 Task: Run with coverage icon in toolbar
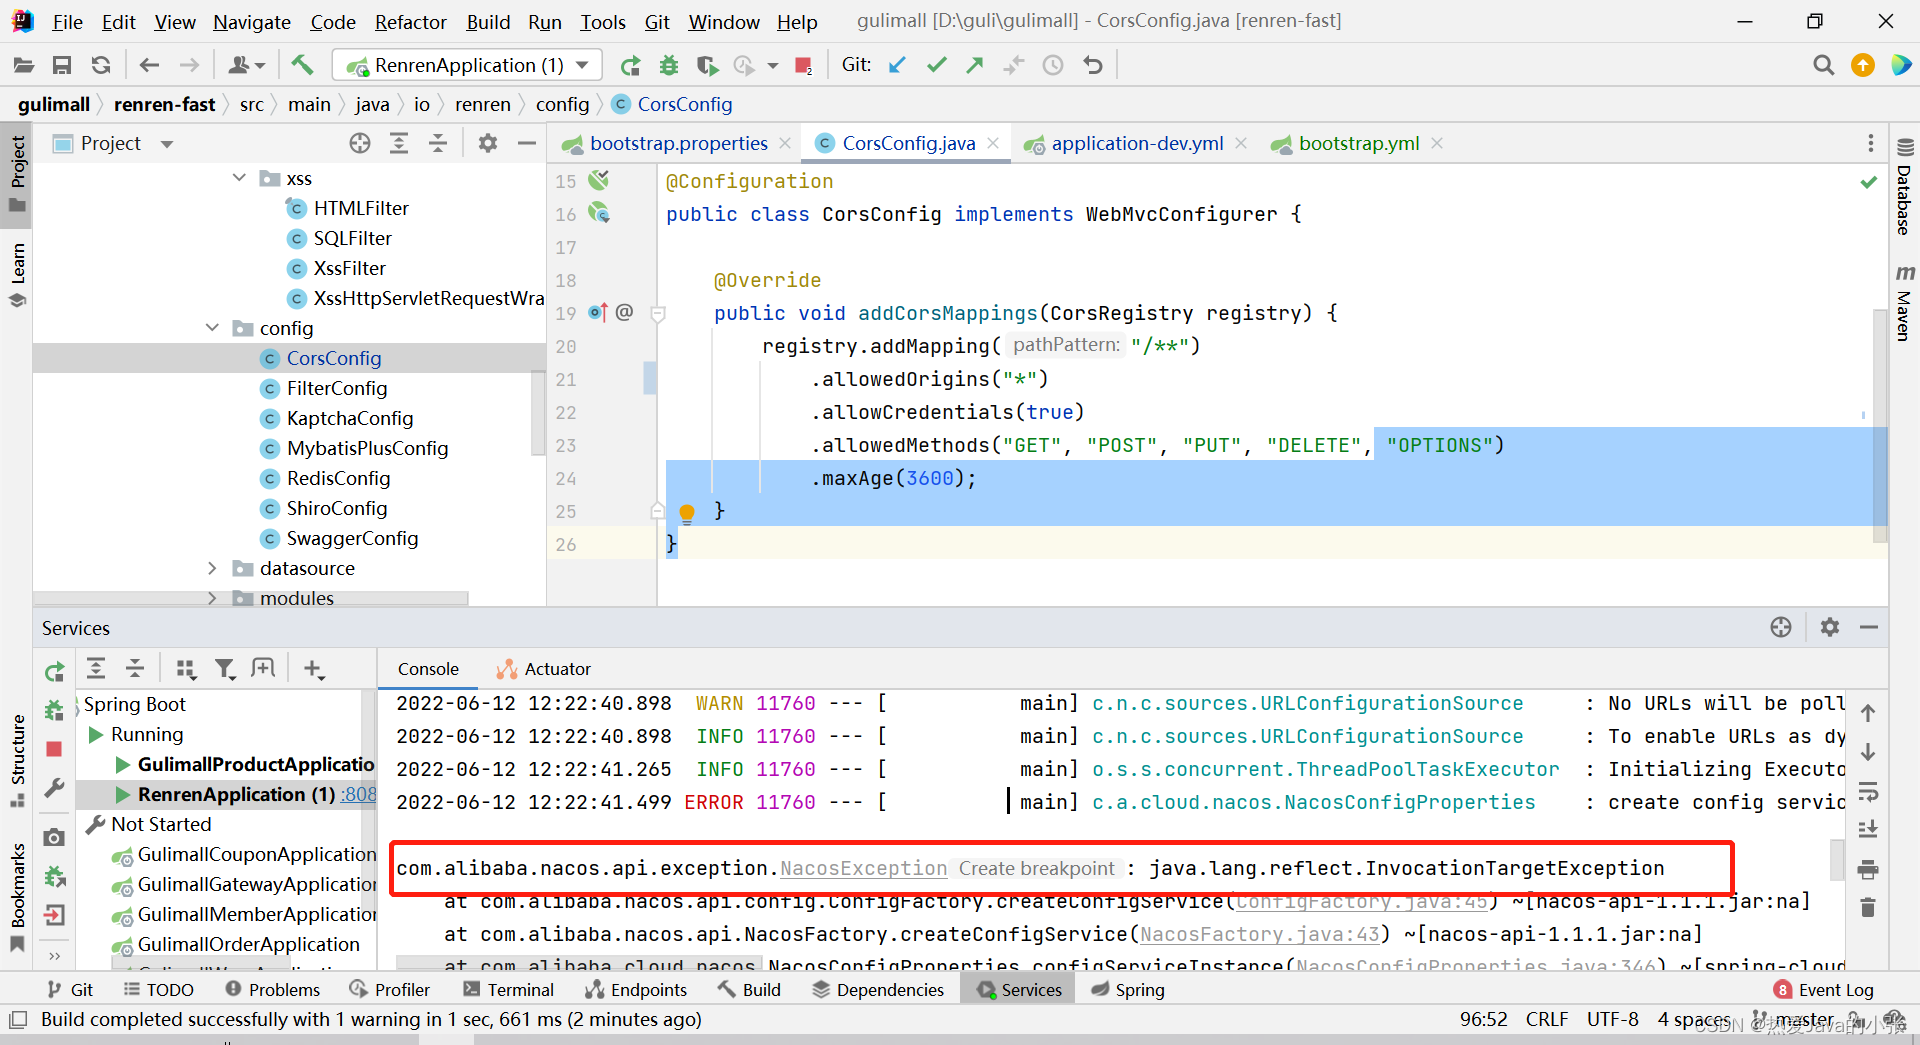(x=707, y=66)
